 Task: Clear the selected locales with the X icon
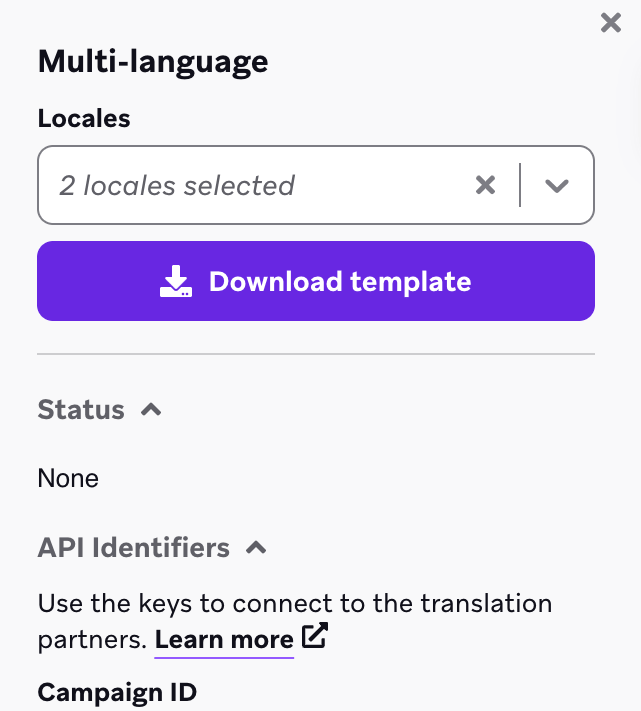(485, 185)
